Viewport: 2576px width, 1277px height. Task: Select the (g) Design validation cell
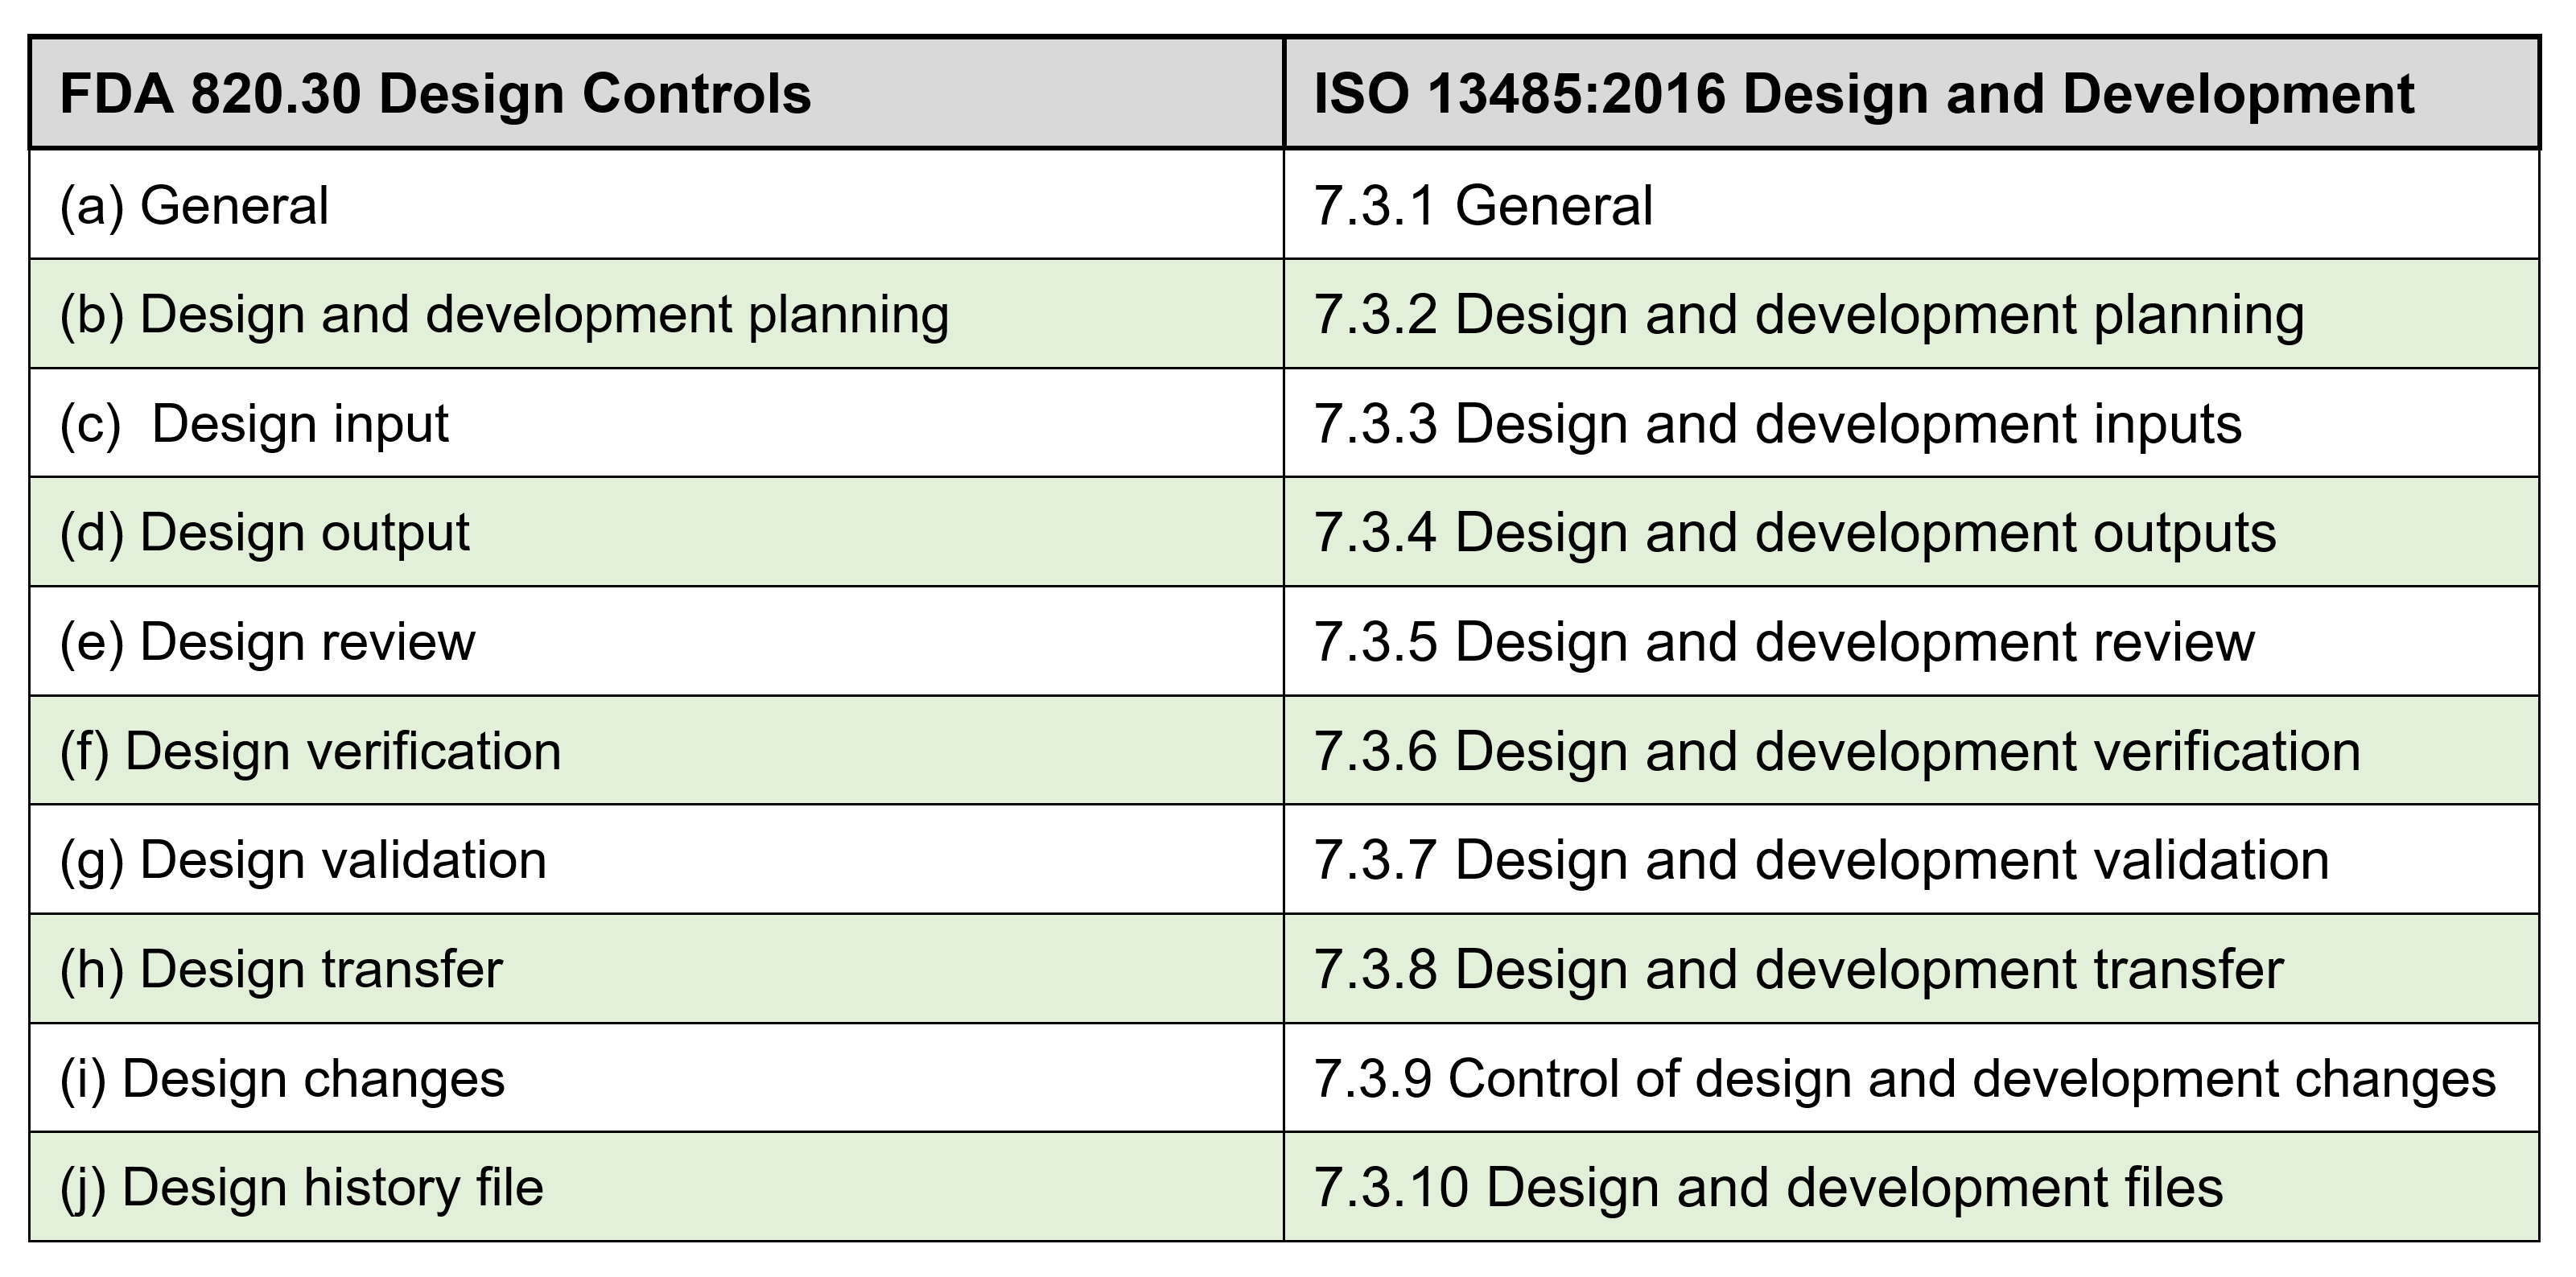[303, 860]
